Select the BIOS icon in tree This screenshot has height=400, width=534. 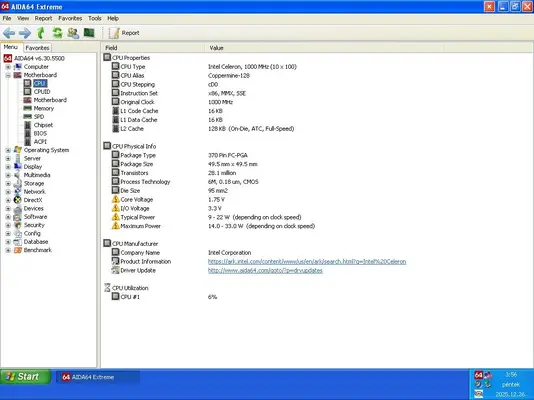[28, 133]
